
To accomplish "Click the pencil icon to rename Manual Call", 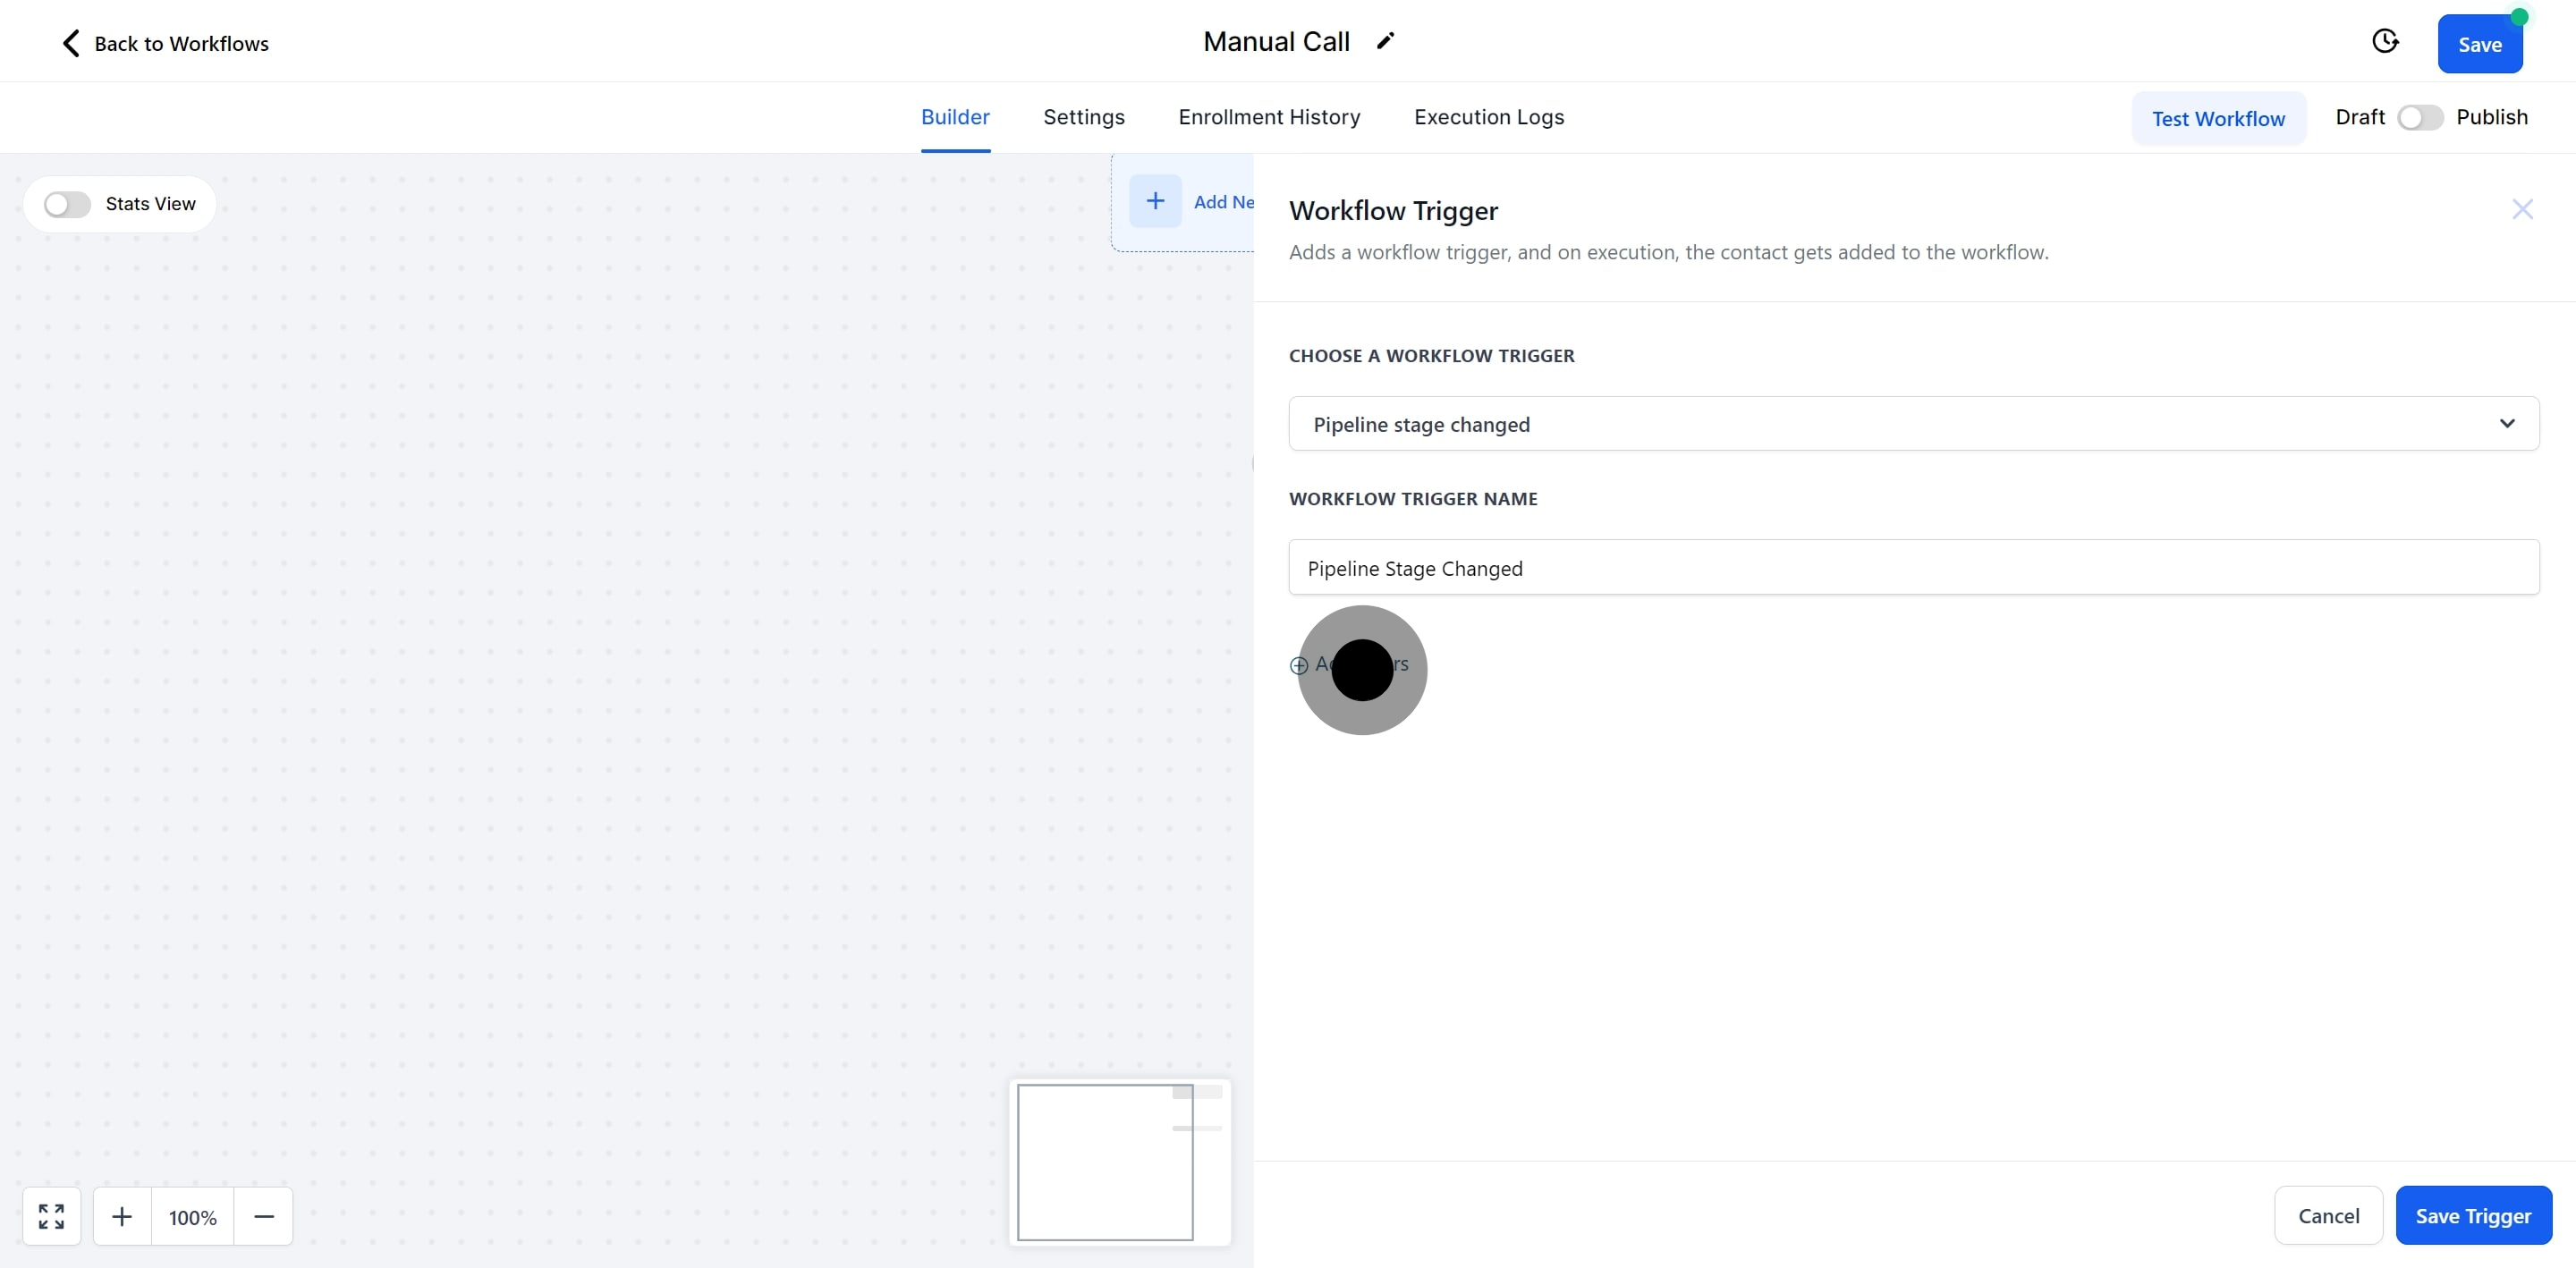I will (x=1386, y=40).
